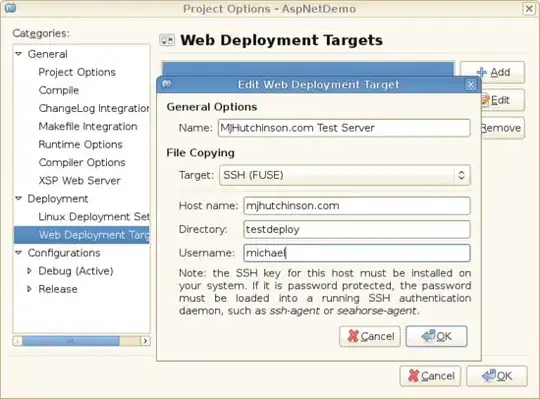This screenshot has width=540, height=399.
Task: Close the Project Options window
Action: 529,8
